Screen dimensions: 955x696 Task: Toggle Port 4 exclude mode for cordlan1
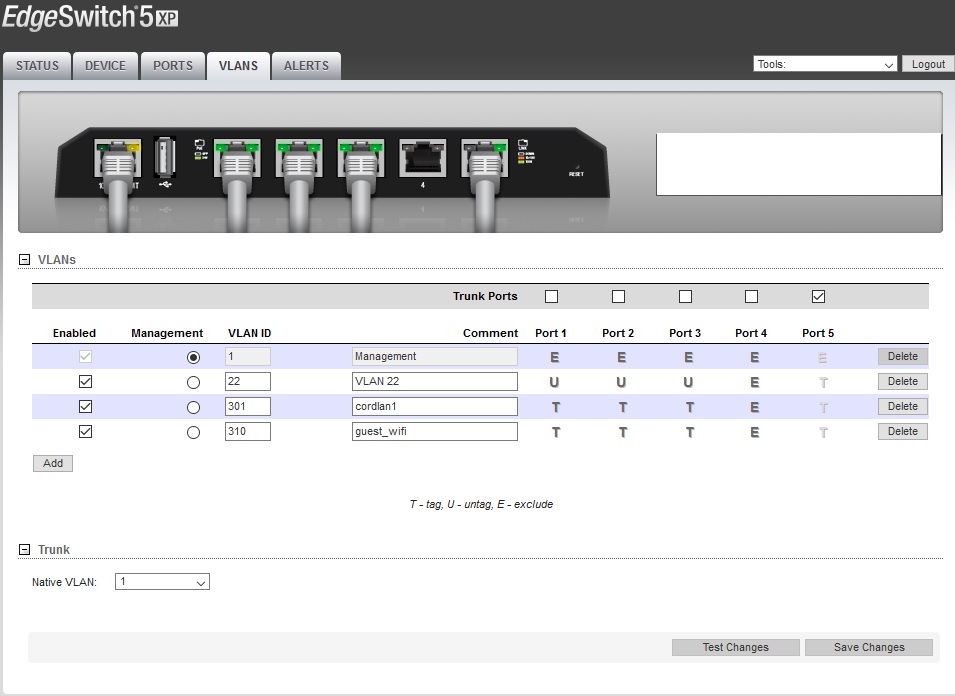[x=755, y=407]
